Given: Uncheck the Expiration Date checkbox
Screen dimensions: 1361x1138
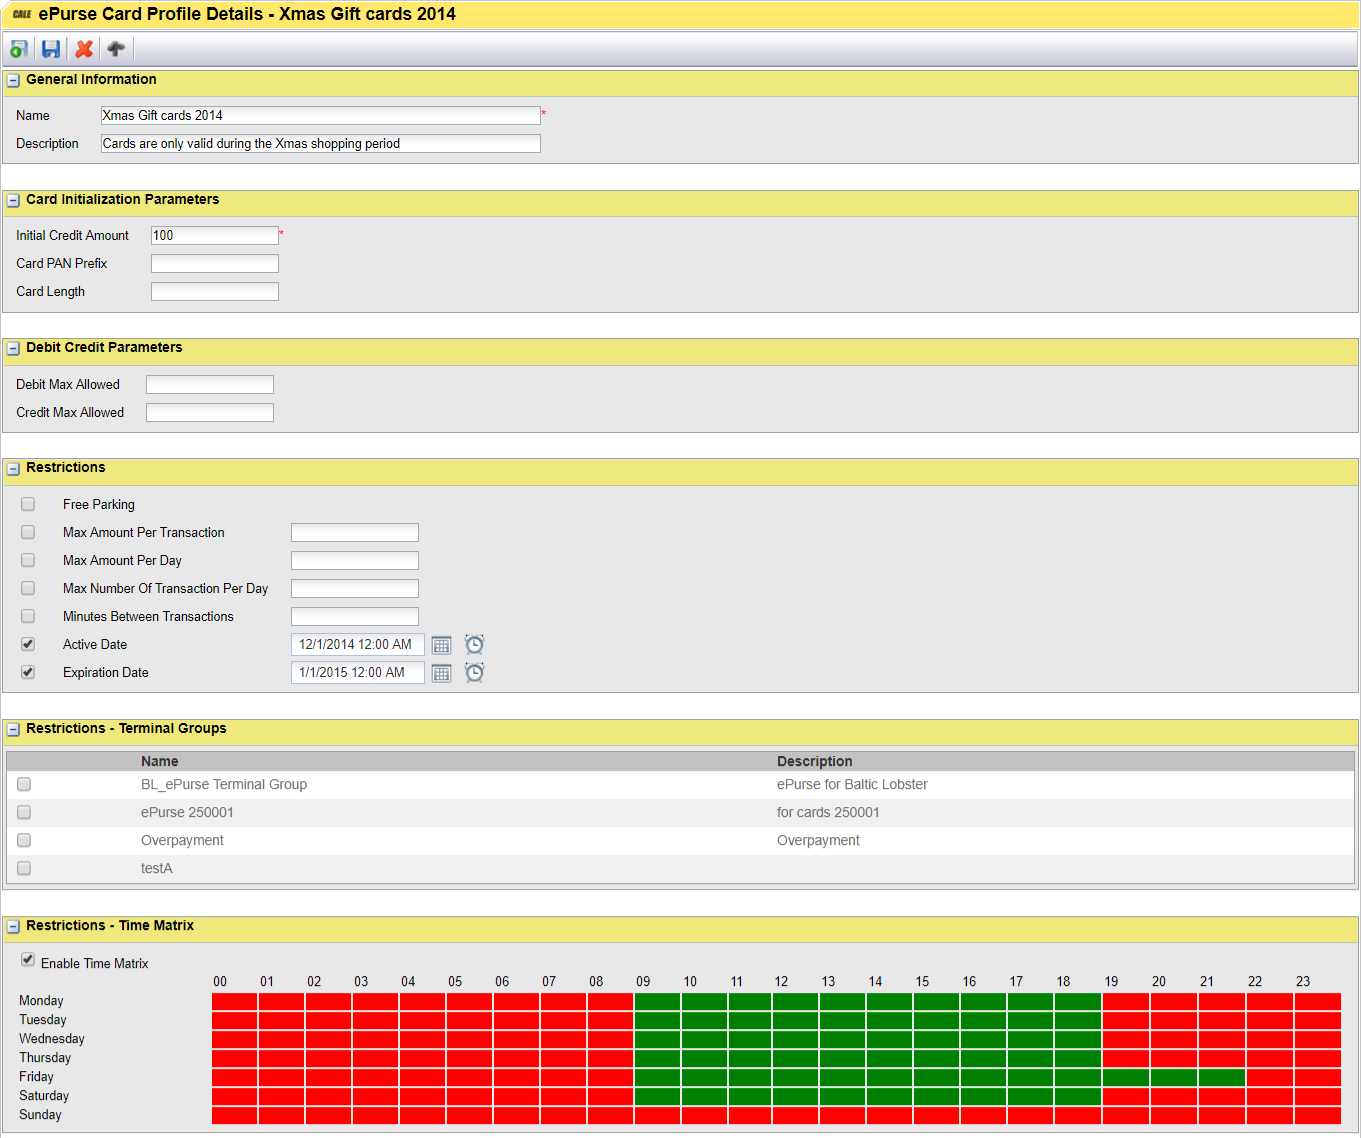Looking at the screenshot, I should [28, 672].
